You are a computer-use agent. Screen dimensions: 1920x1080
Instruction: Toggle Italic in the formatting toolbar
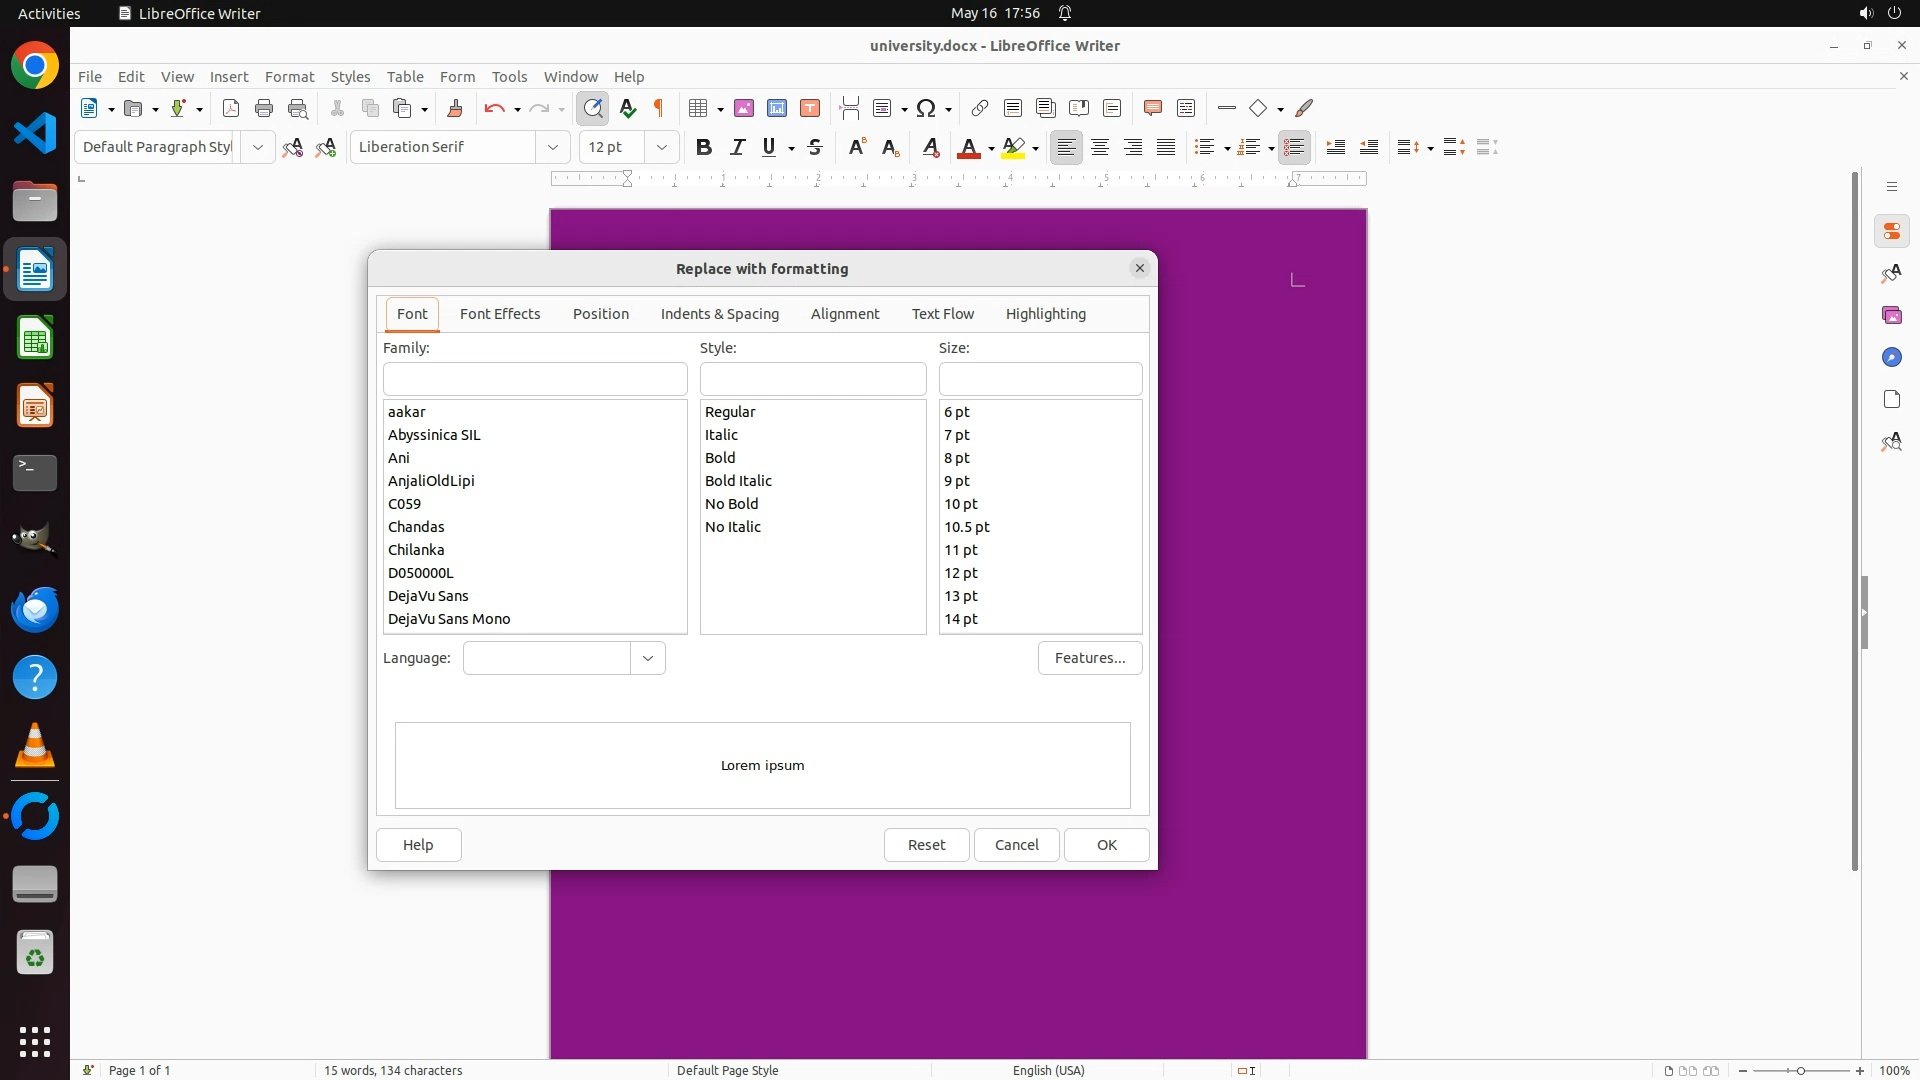click(x=737, y=147)
